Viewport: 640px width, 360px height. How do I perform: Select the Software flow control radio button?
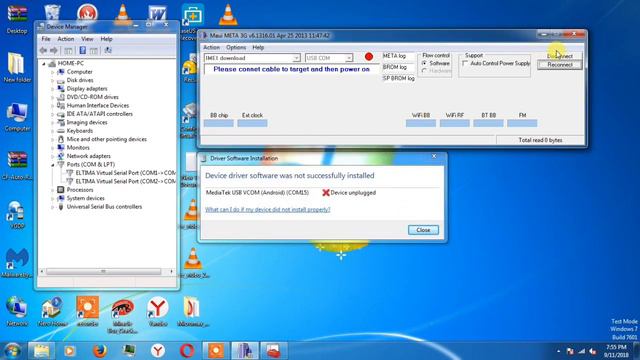click(x=424, y=63)
